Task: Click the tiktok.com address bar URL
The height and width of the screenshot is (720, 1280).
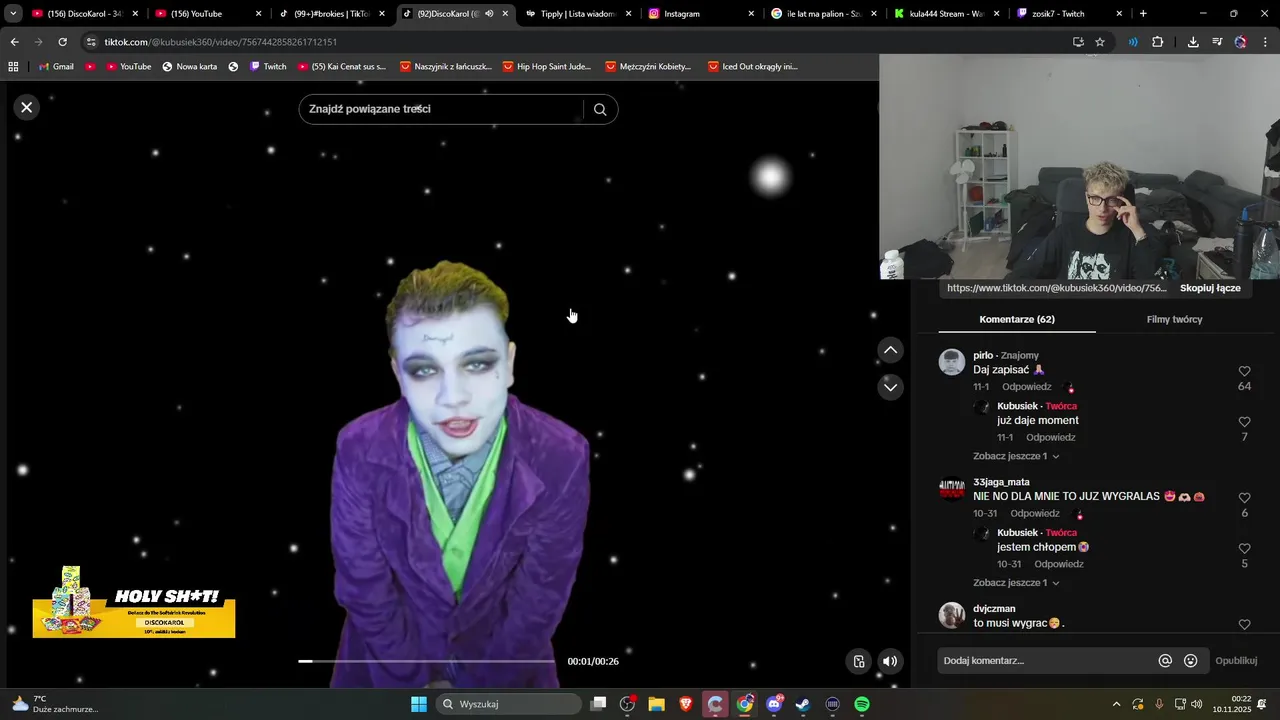Action: pos(220,42)
